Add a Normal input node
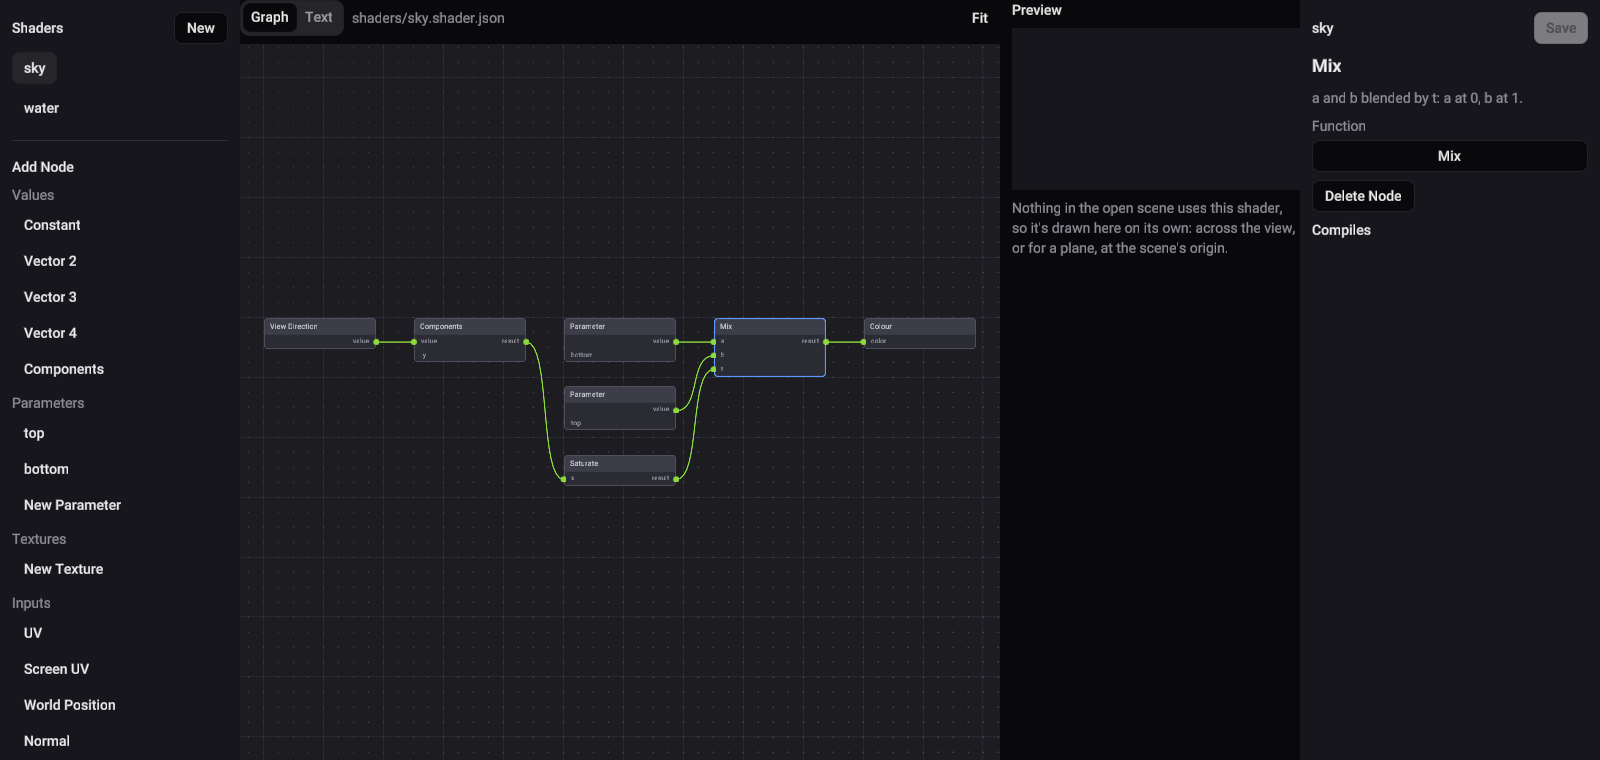The height and width of the screenshot is (760, 1600). tap(47, 741)
